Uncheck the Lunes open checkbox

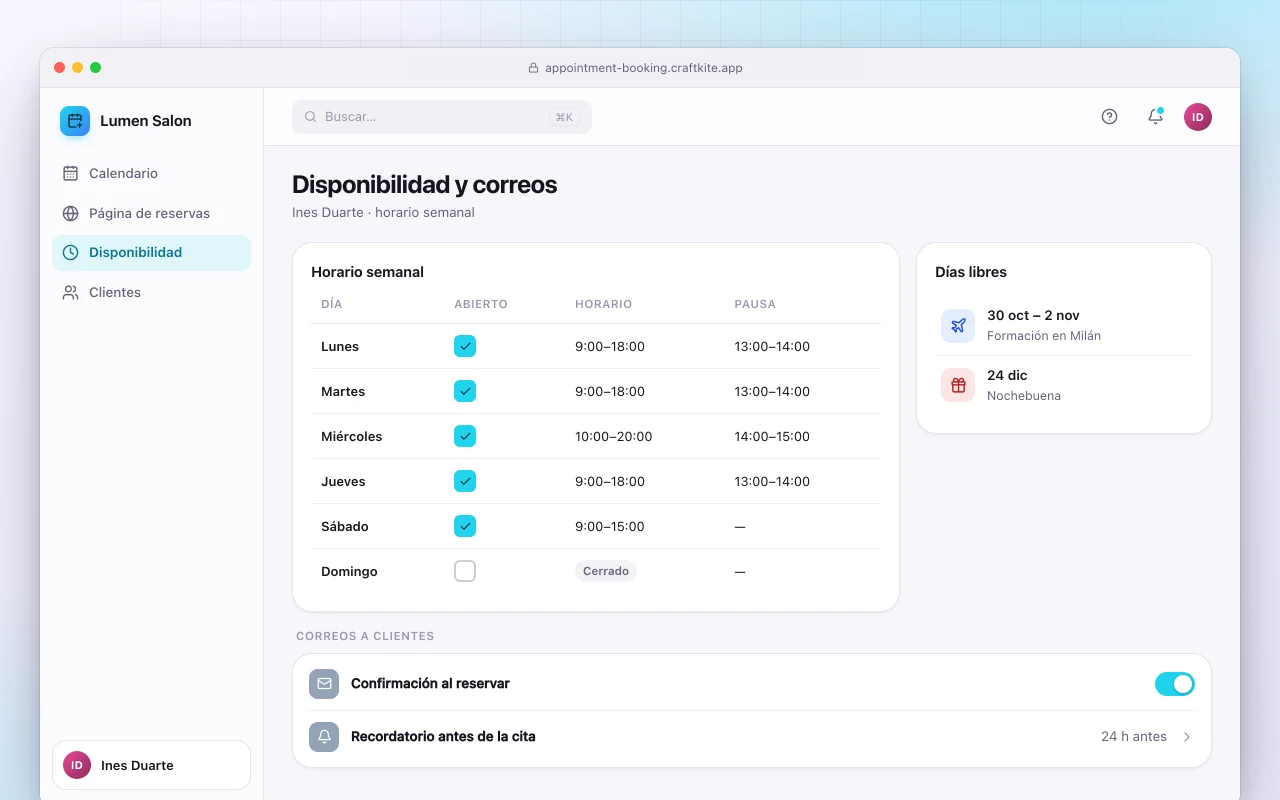465,346
